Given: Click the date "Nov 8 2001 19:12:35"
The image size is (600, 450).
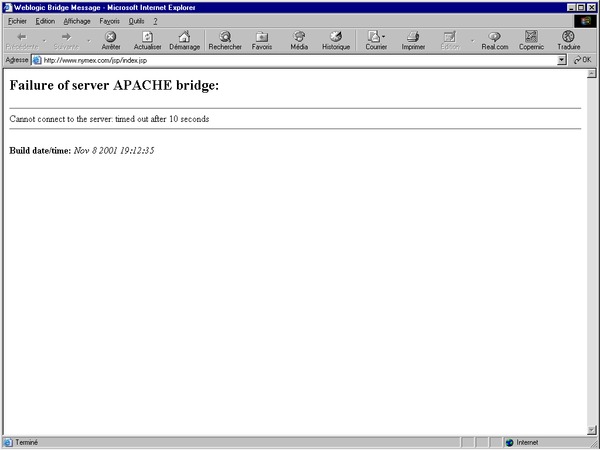Looking at the screenshot, I should coord(114,150).
